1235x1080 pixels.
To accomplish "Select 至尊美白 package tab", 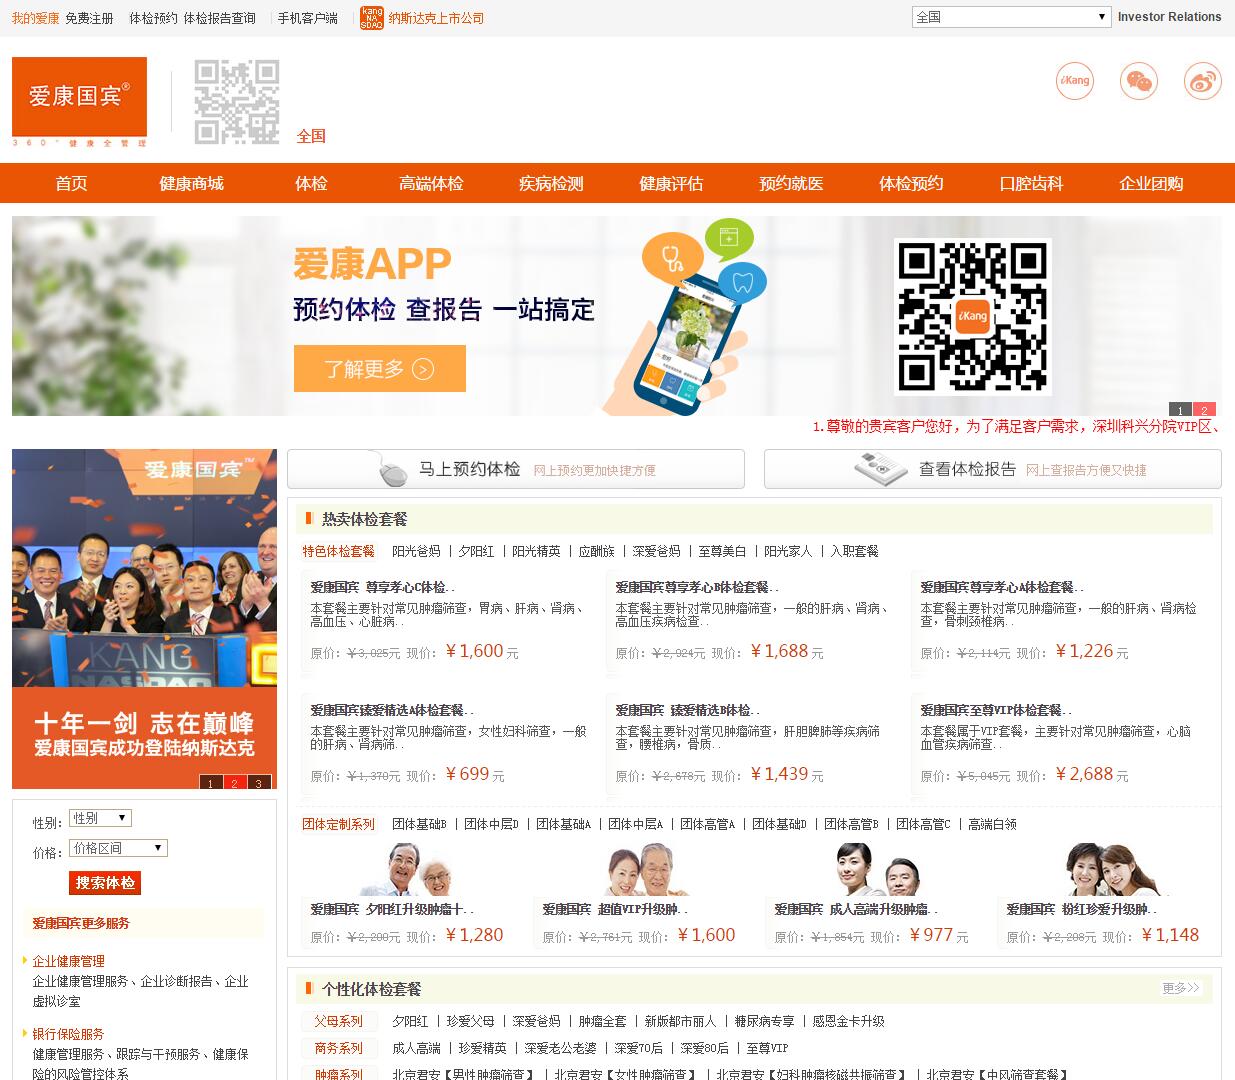I will (x=722, y=551).
